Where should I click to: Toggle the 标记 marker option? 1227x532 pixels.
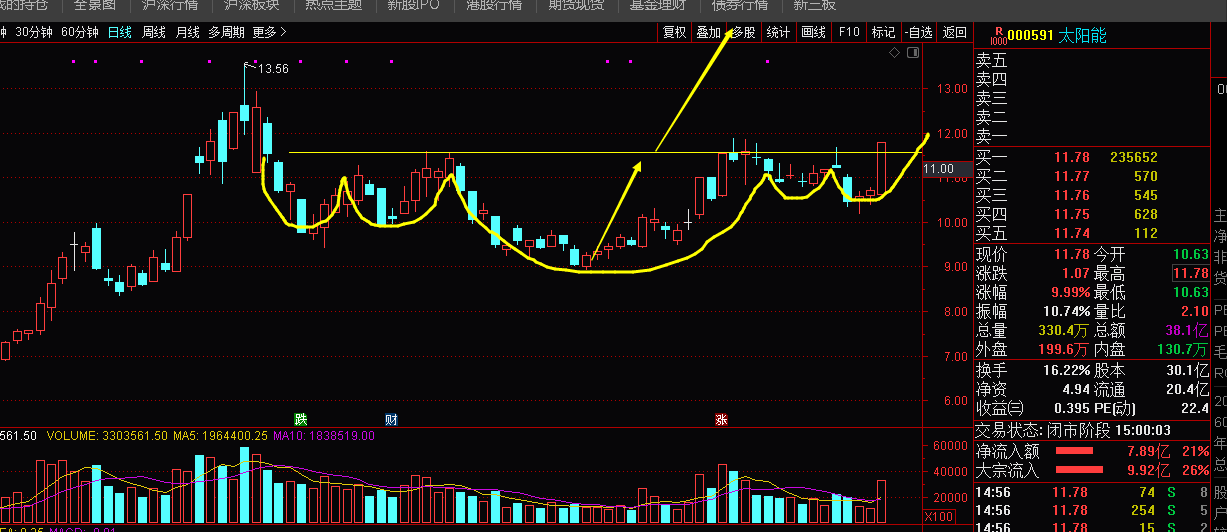point(883,32)
